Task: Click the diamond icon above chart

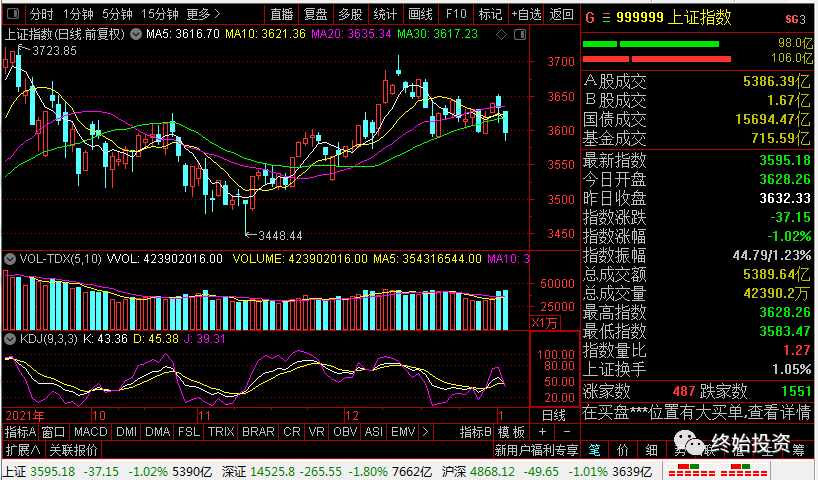Action: pos(501,35)
